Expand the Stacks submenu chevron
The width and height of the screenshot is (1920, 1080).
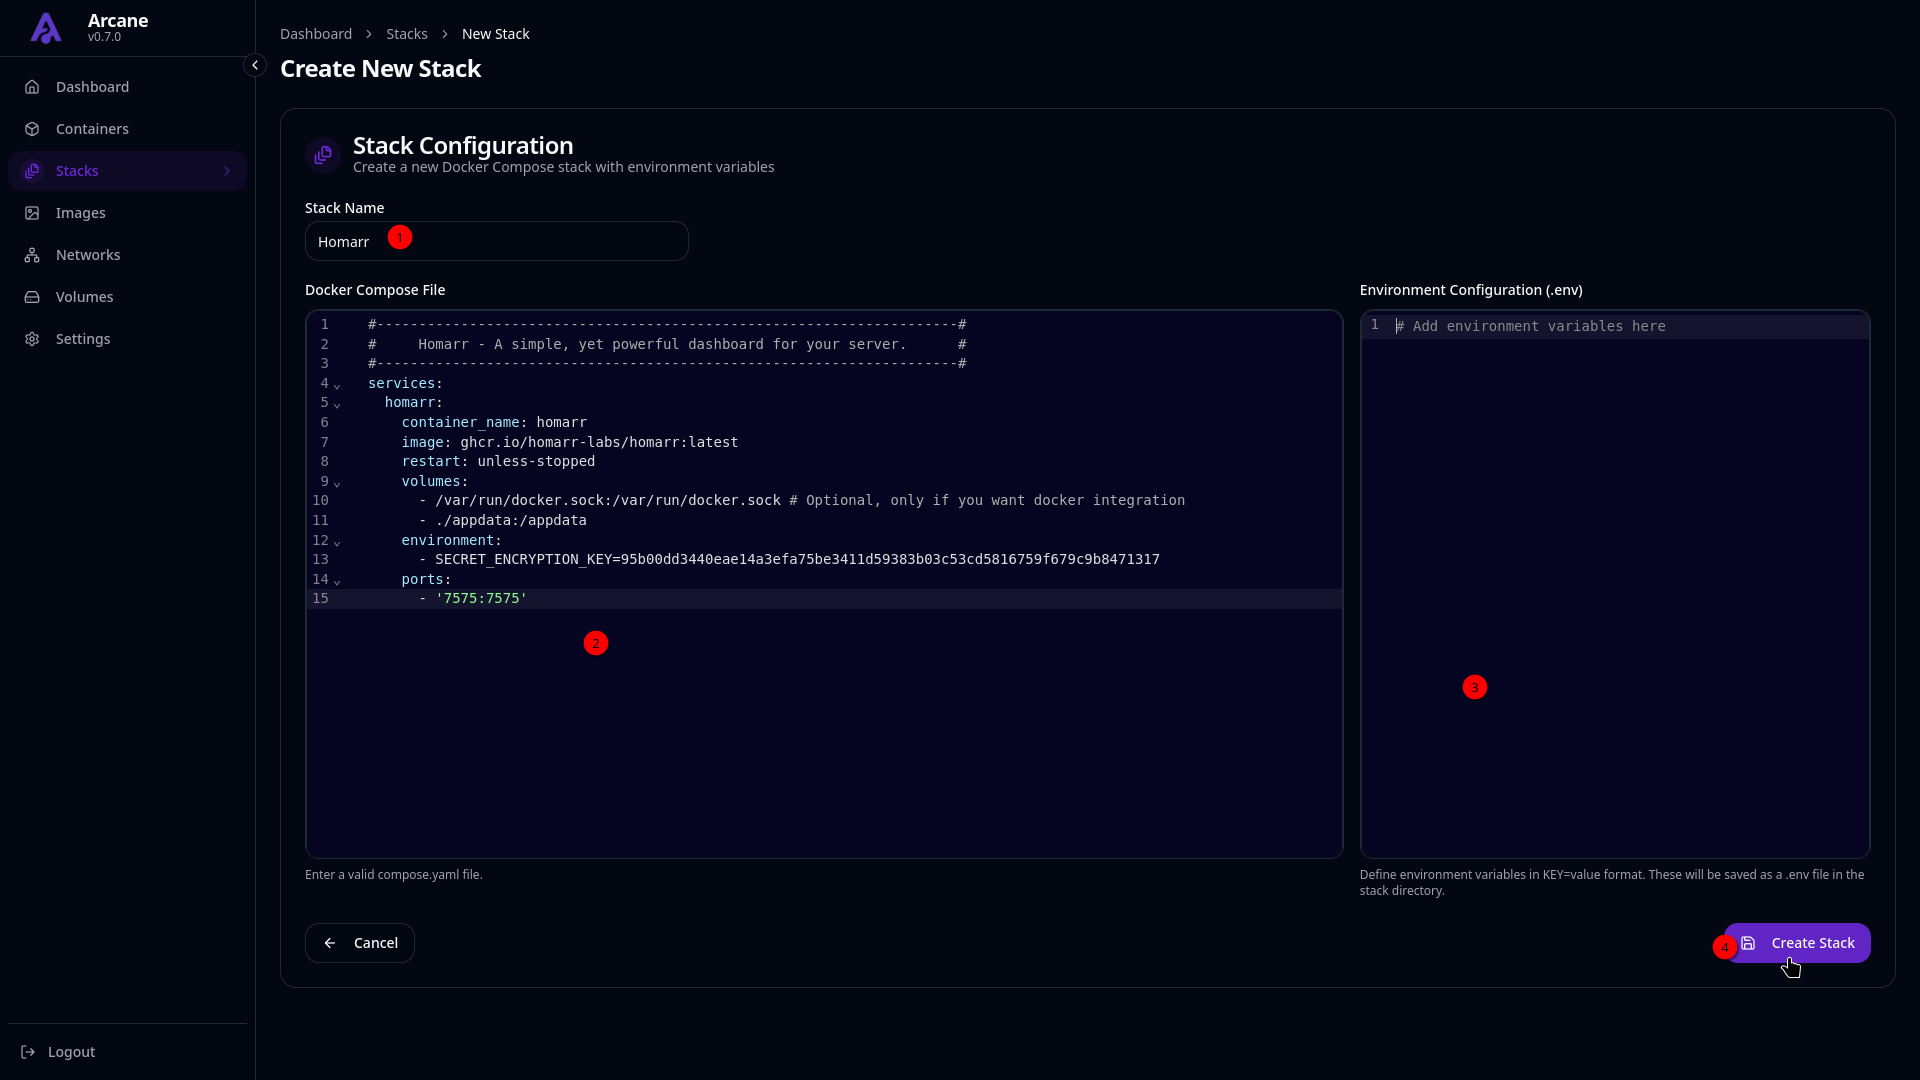point(227,171)
